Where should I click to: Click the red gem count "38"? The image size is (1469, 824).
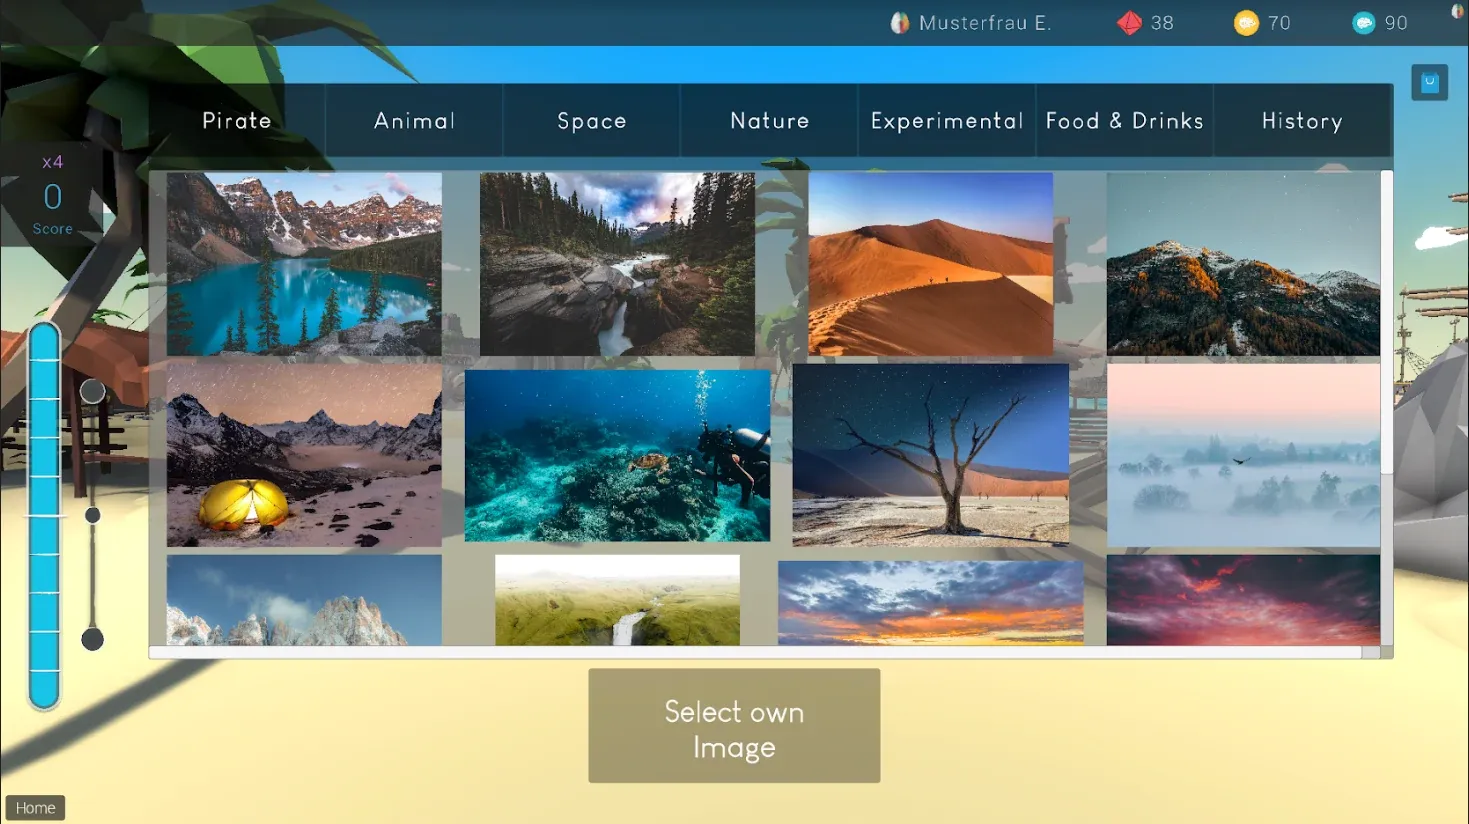[x=1162, y=23]
